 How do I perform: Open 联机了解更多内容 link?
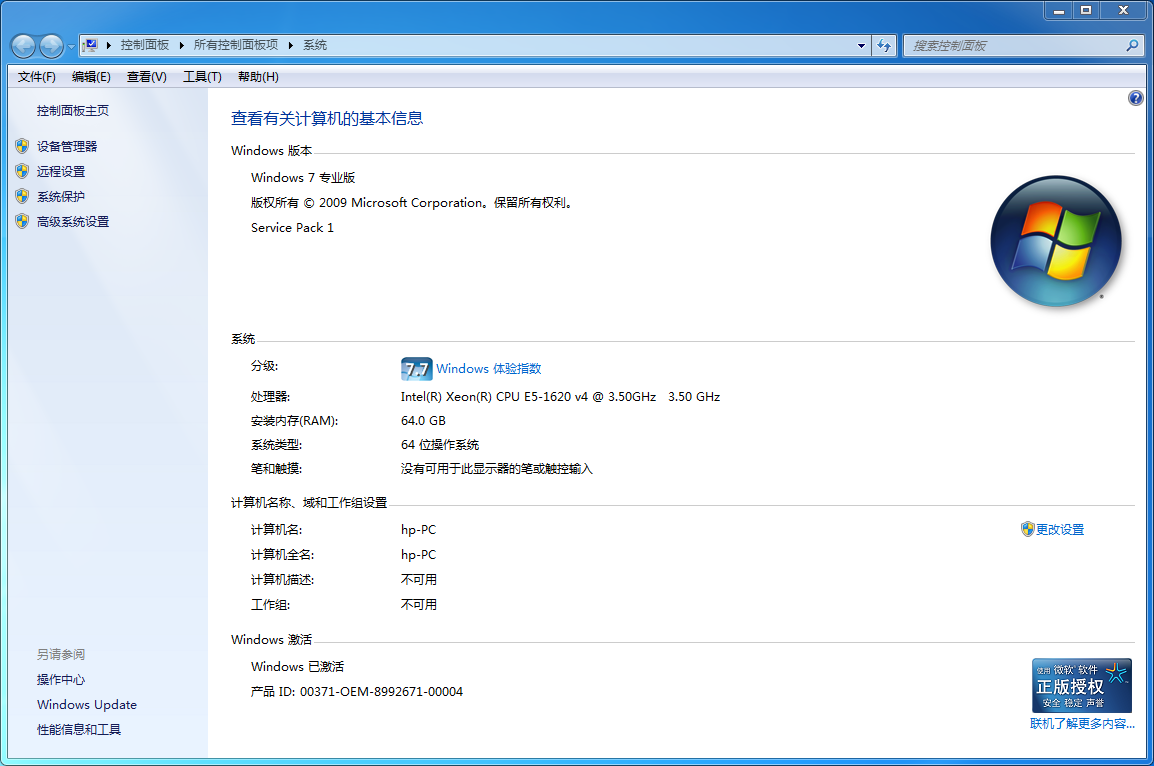tap(1082, 724)
